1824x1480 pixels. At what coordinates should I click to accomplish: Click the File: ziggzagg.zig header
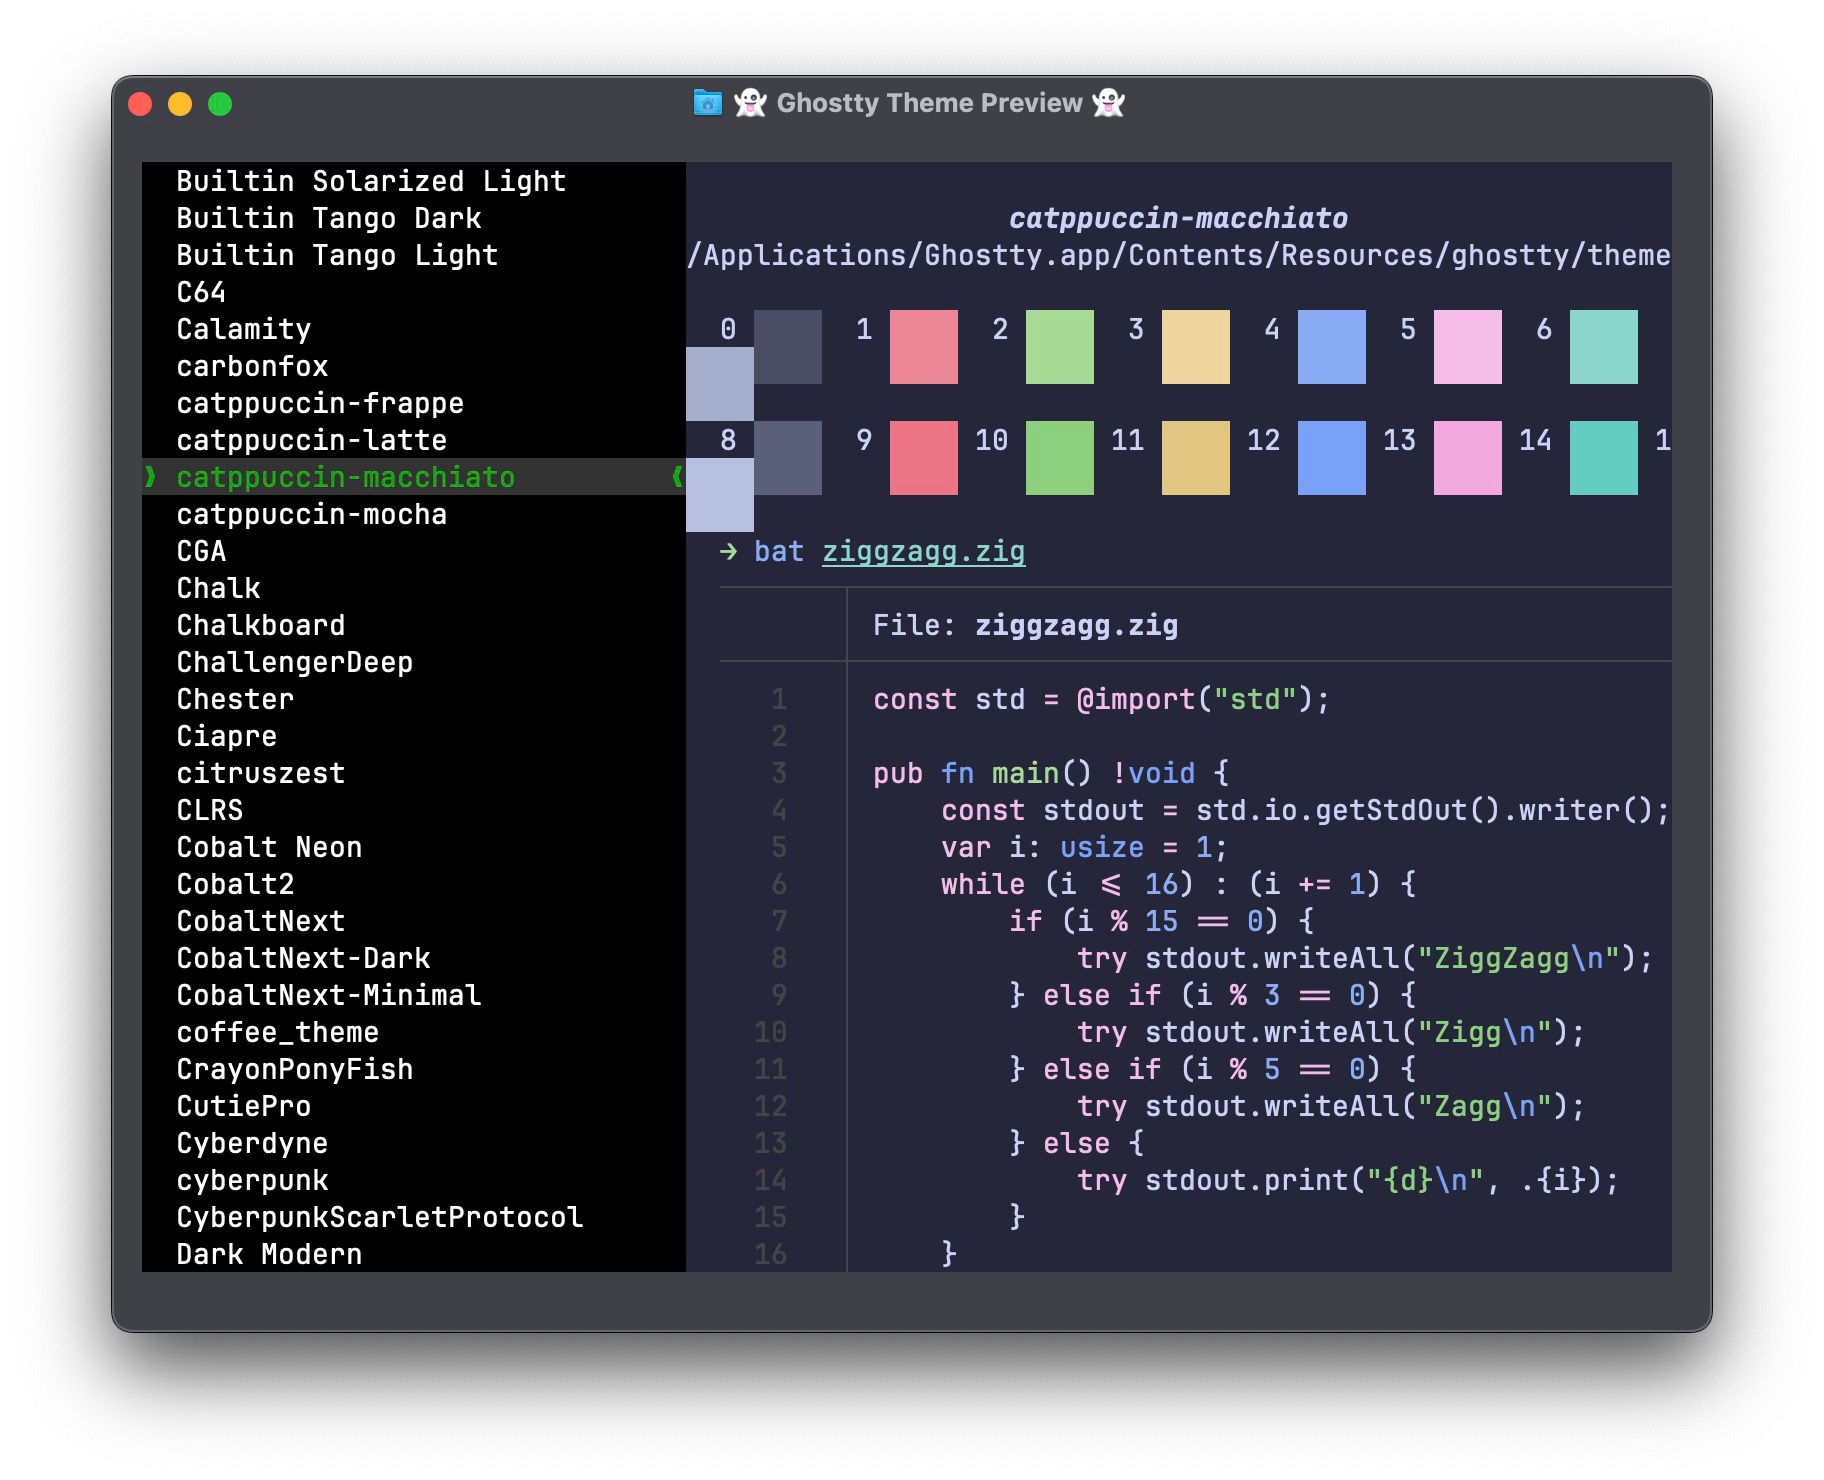[1025, 625]
